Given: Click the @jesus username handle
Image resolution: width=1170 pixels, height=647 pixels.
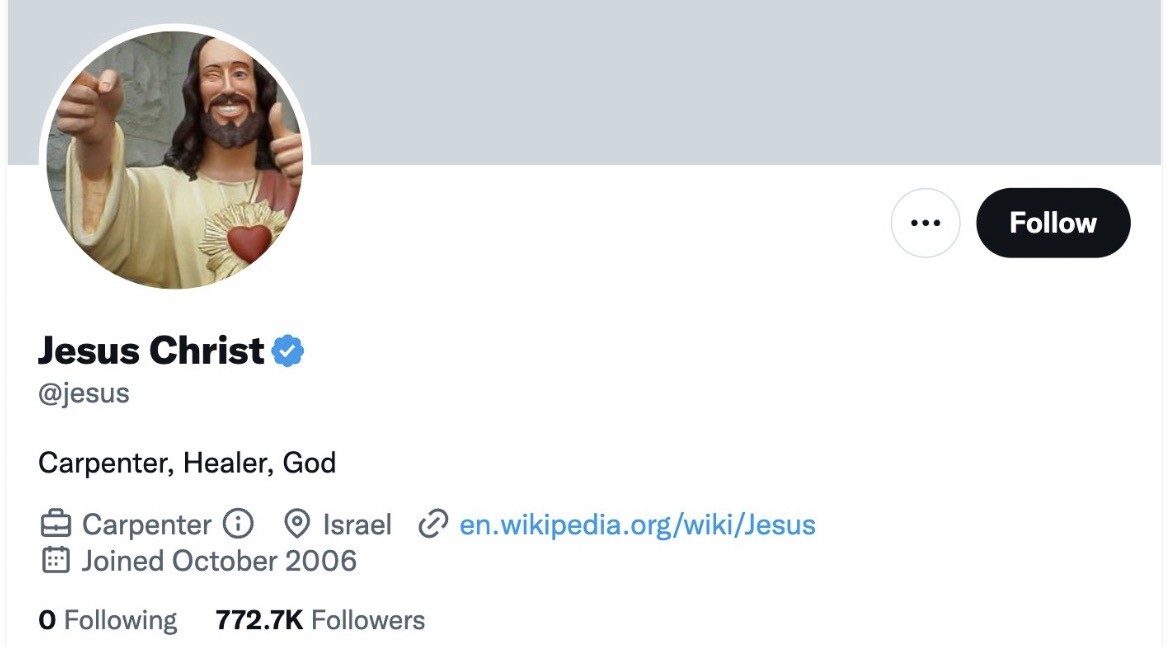Looking at the screenshot, I should point(84,393).
